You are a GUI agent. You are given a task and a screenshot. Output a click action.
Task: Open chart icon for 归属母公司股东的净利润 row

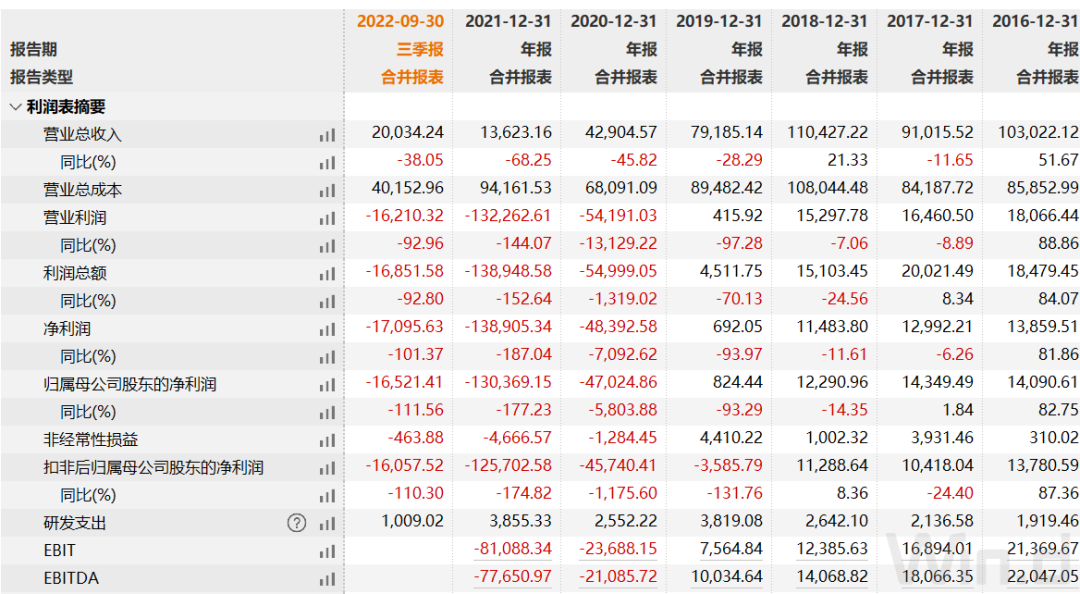coord(327,385)
